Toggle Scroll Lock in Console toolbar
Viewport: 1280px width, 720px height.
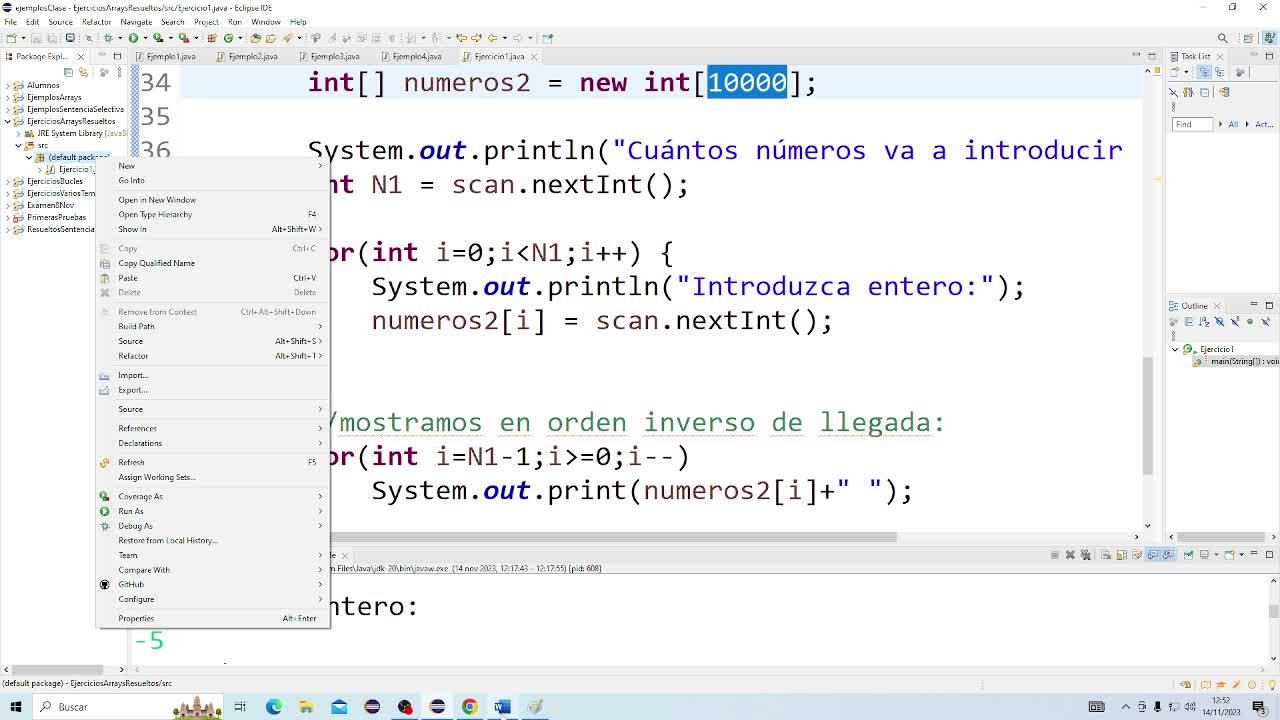(1122, 555)
